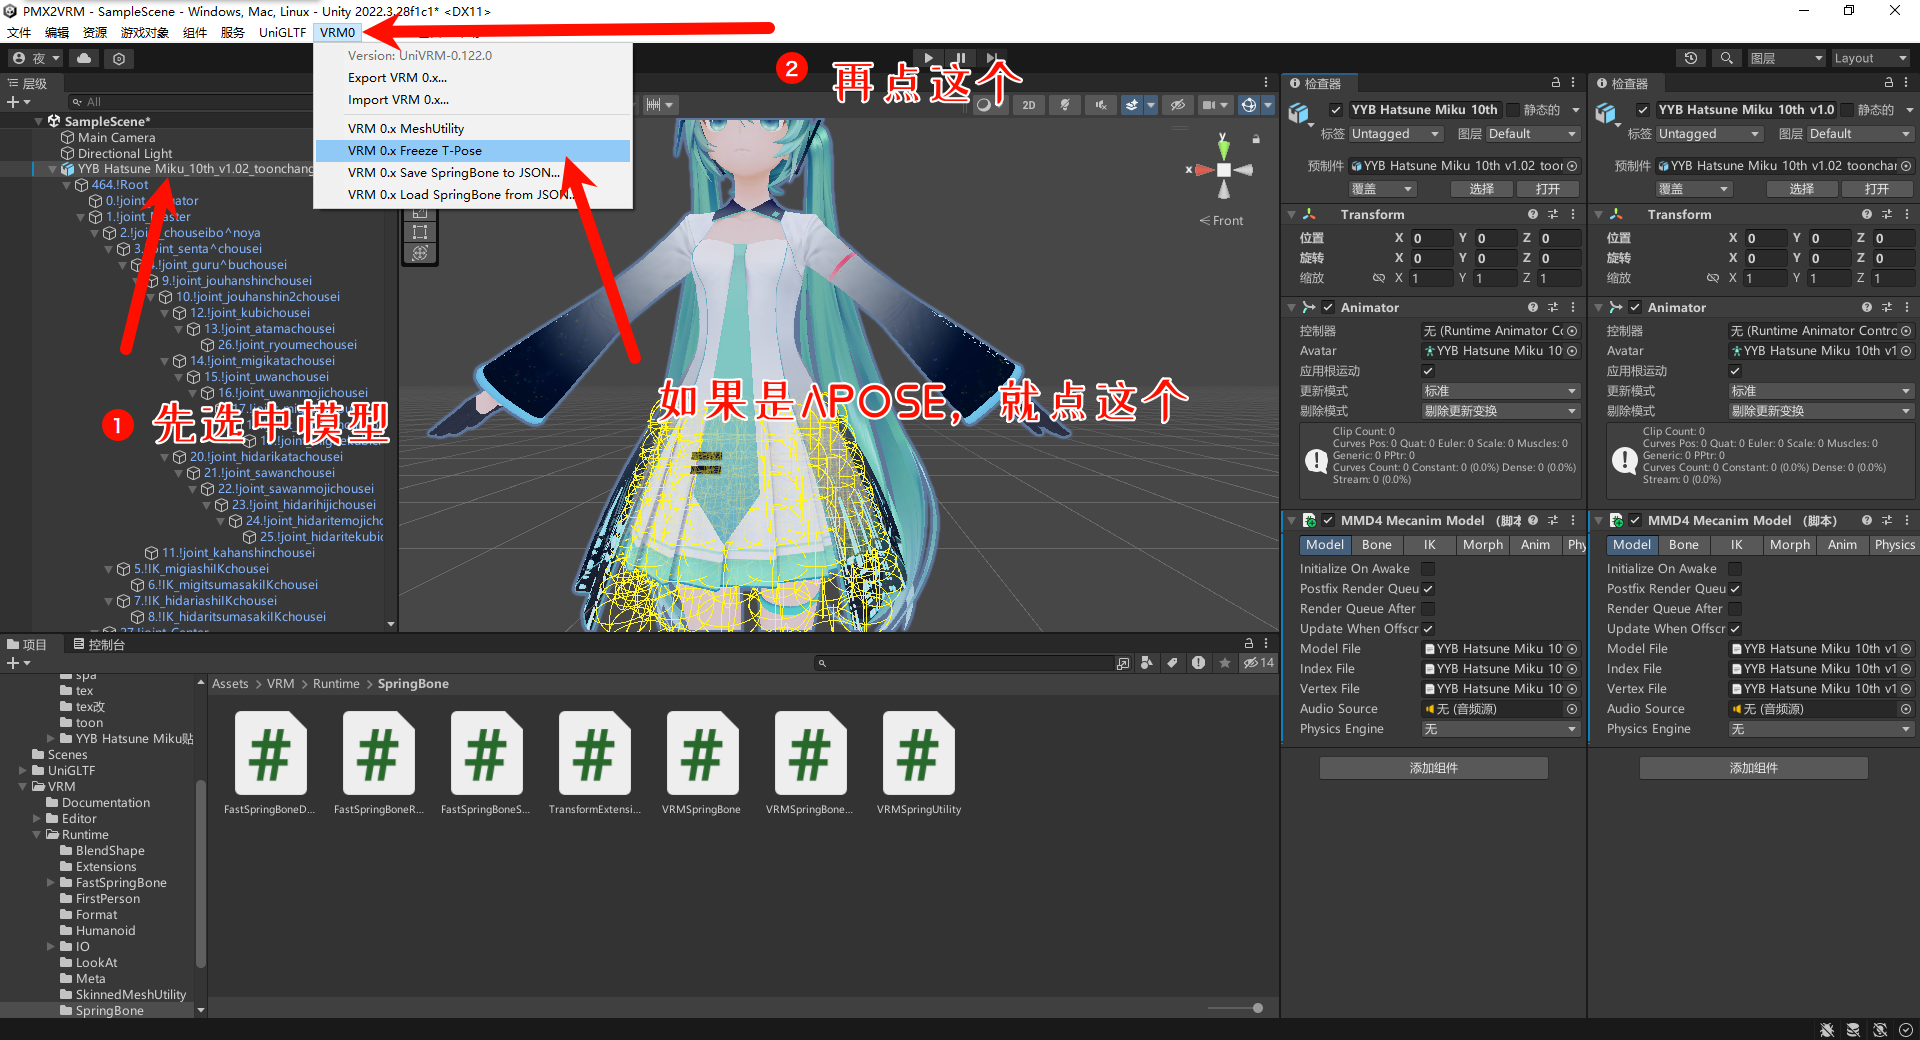This screenshot has height=1040, width=1920.
Task: Open Physics Engine dropdown in first inspector
Action: click(1500, 729)
